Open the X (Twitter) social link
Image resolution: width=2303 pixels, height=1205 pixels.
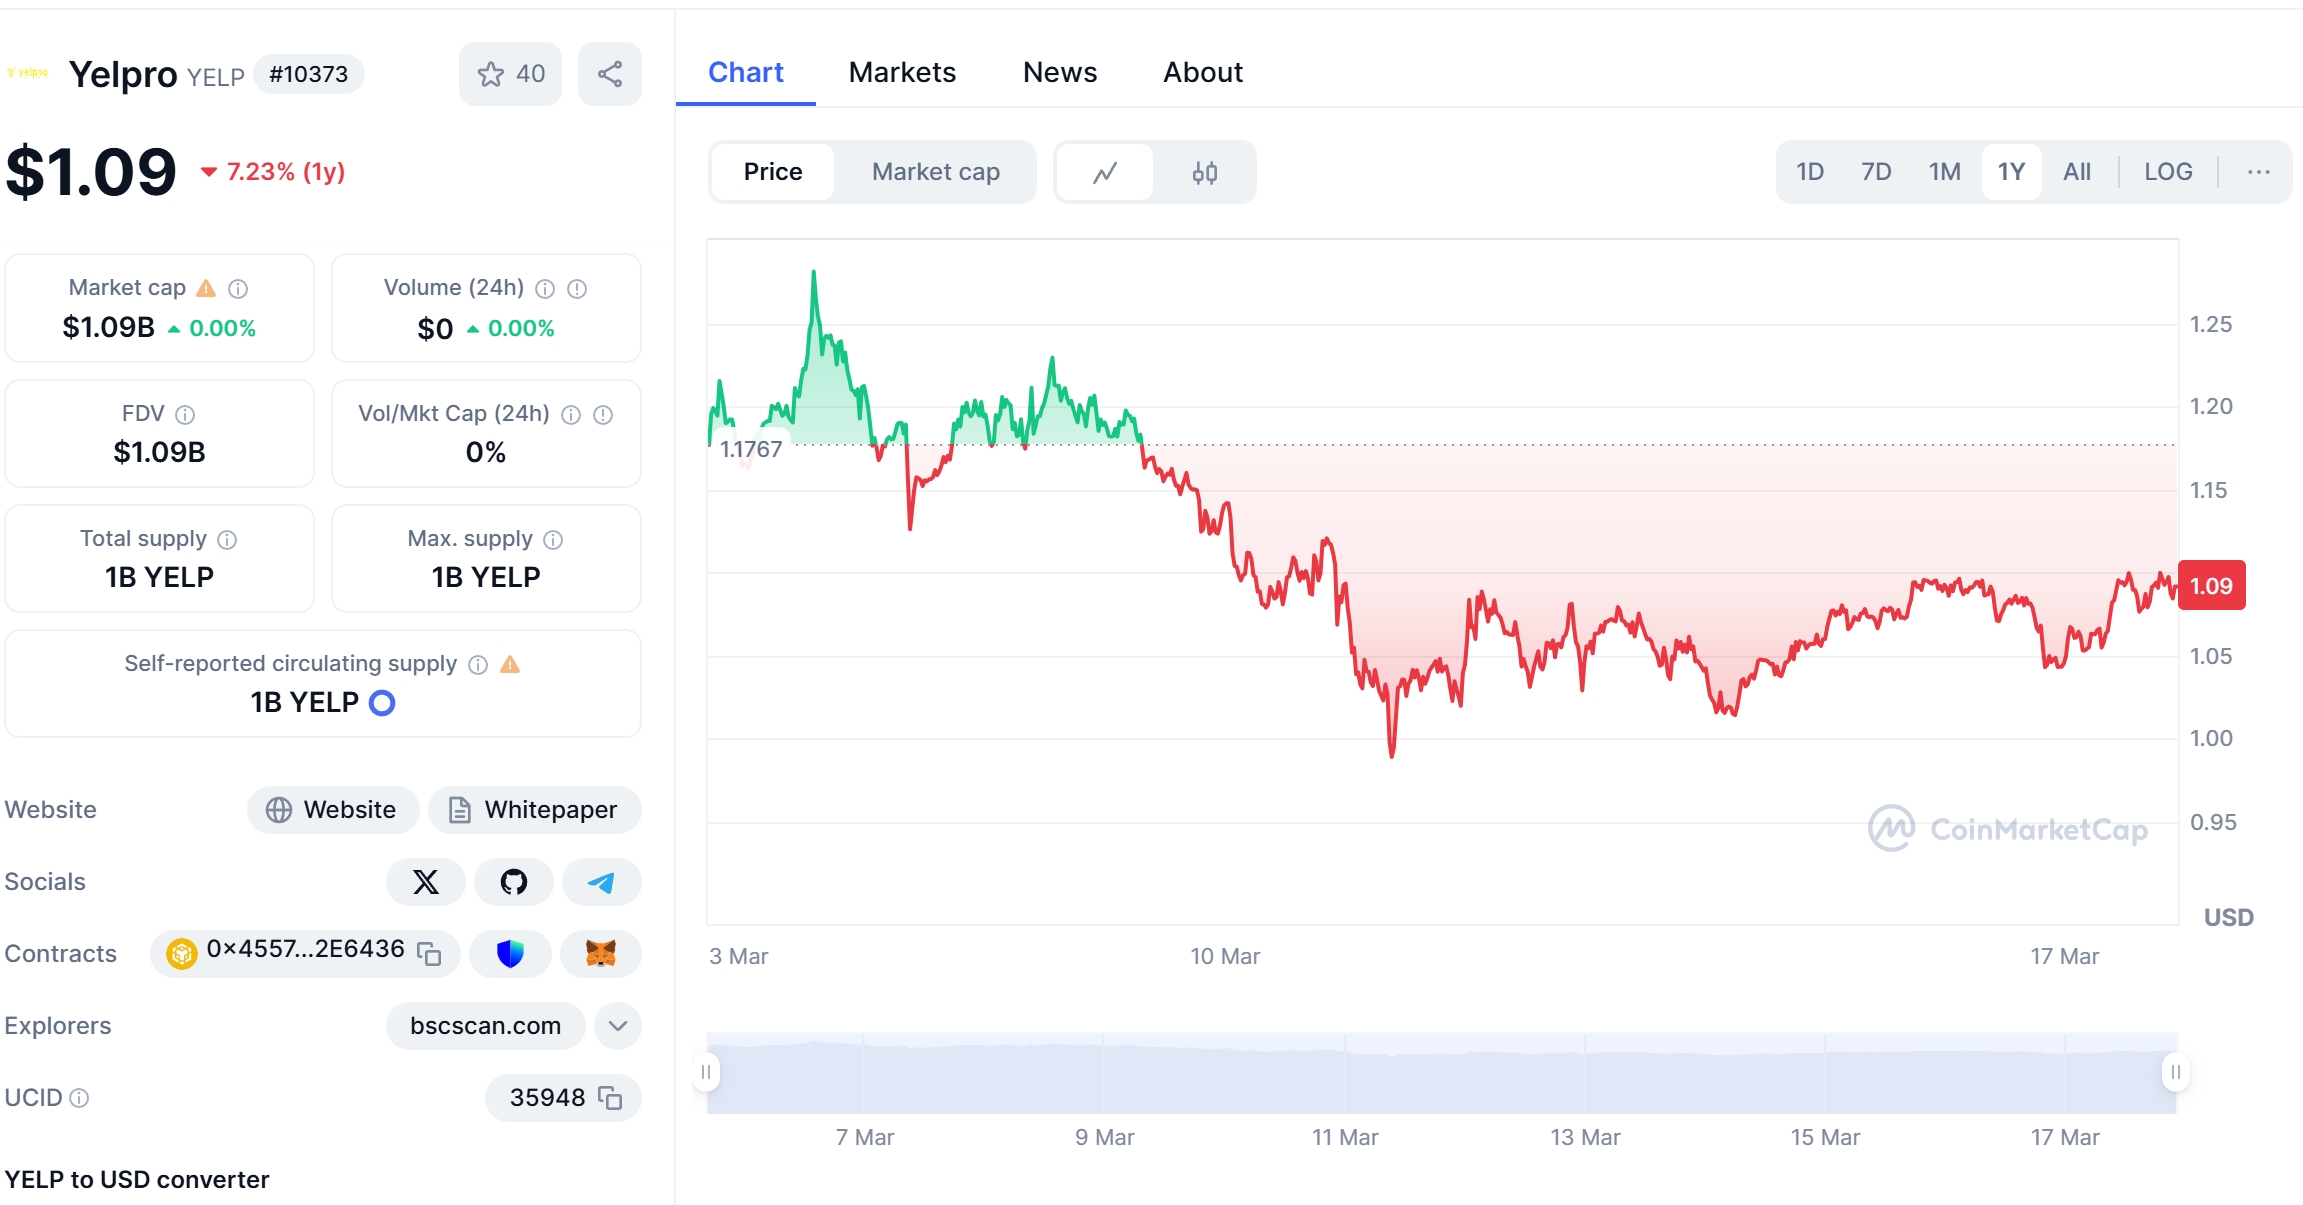pos(426,882)
